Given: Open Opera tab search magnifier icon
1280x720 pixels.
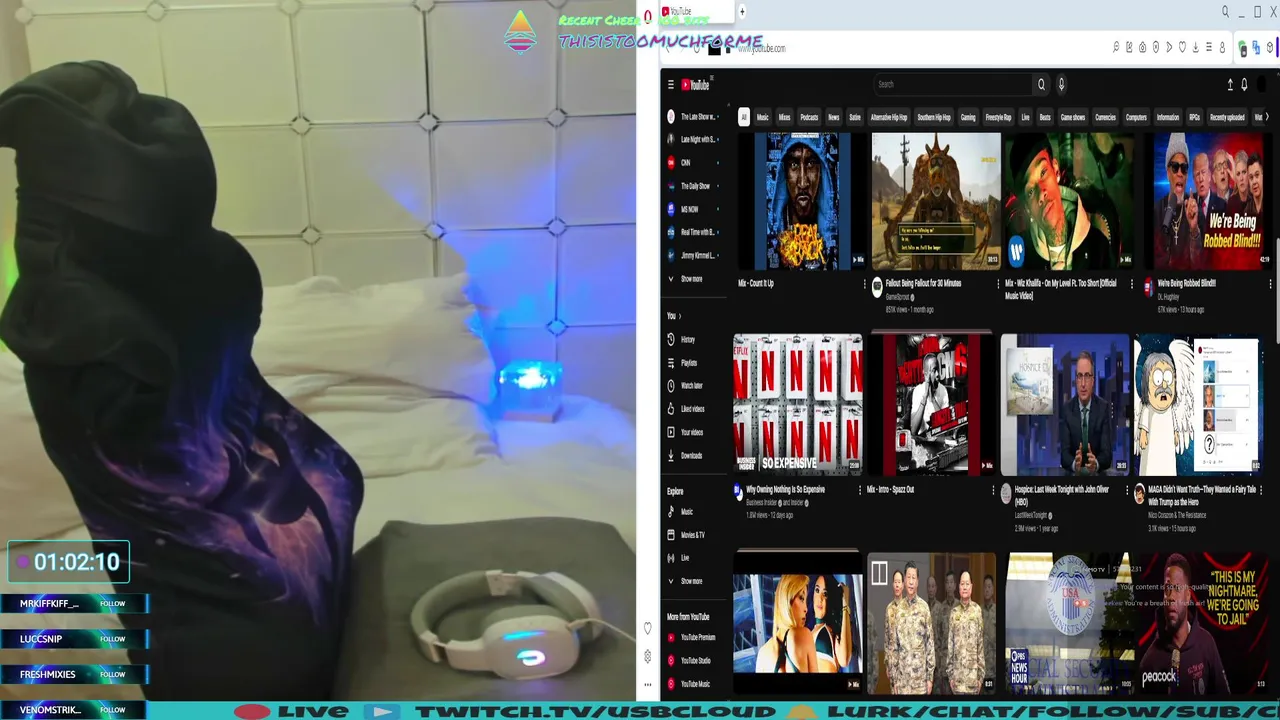Looking at the screenshot, I should 1225,12.
